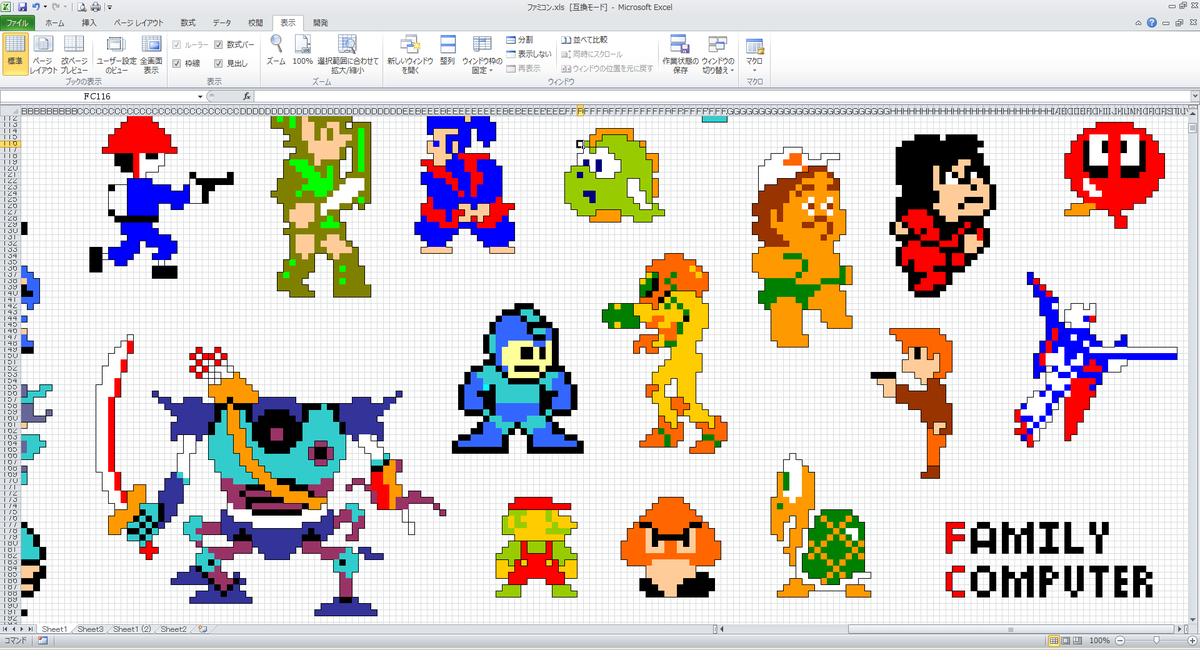Click in the formula bar input area
Screen dimensions: 1200x650
point(720,96)
